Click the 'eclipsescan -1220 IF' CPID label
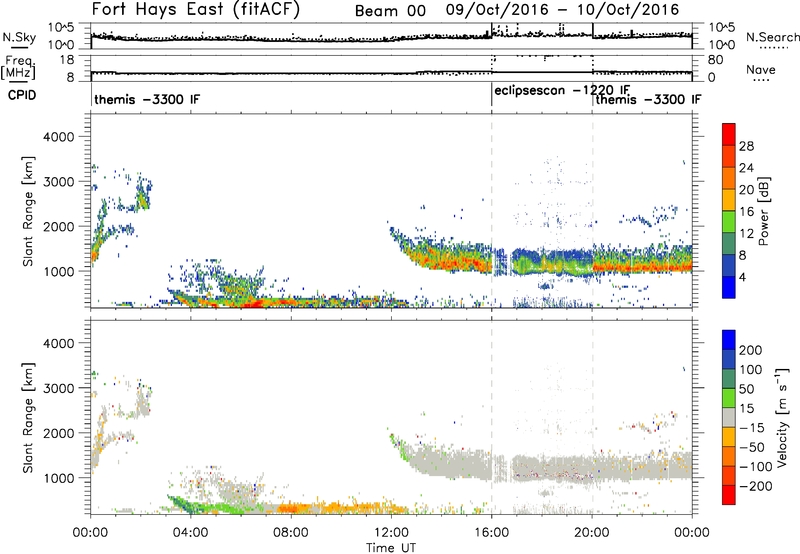800x554 pixels. pos(562,91)
